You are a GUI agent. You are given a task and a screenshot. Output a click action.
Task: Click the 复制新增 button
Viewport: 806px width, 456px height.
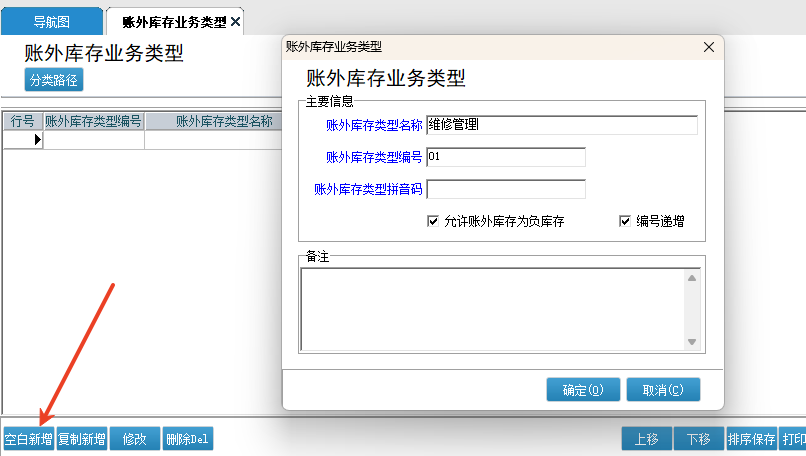(x=82, y=439)
